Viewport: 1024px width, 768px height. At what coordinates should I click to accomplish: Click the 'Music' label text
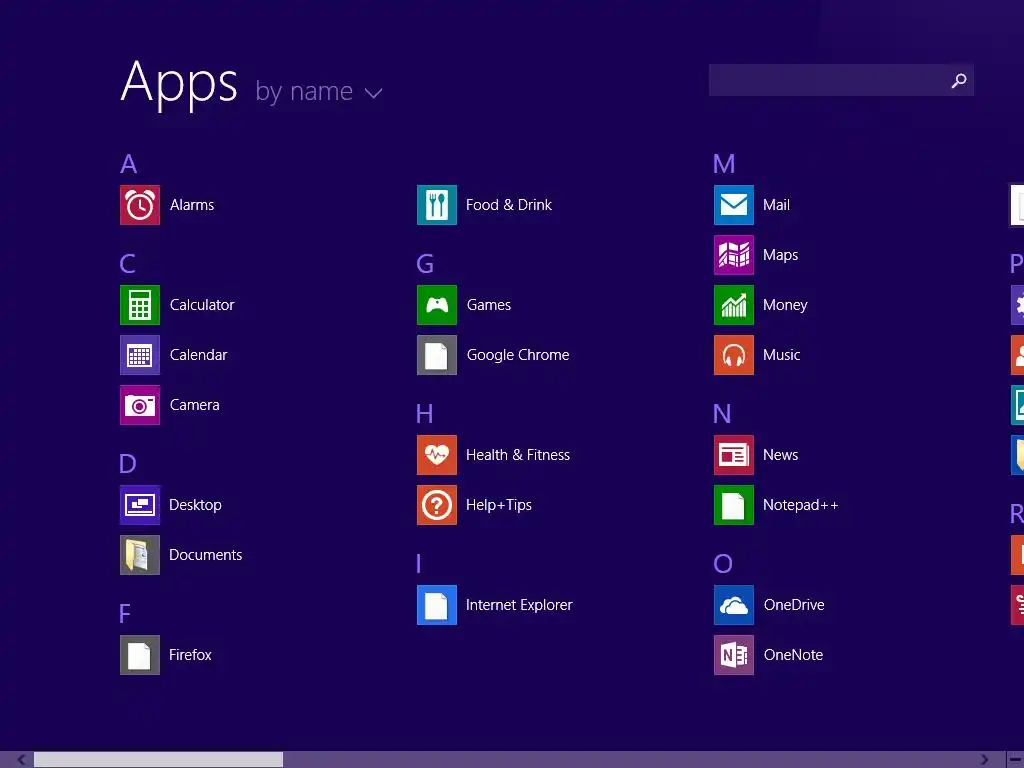click(x=782, y=355)
